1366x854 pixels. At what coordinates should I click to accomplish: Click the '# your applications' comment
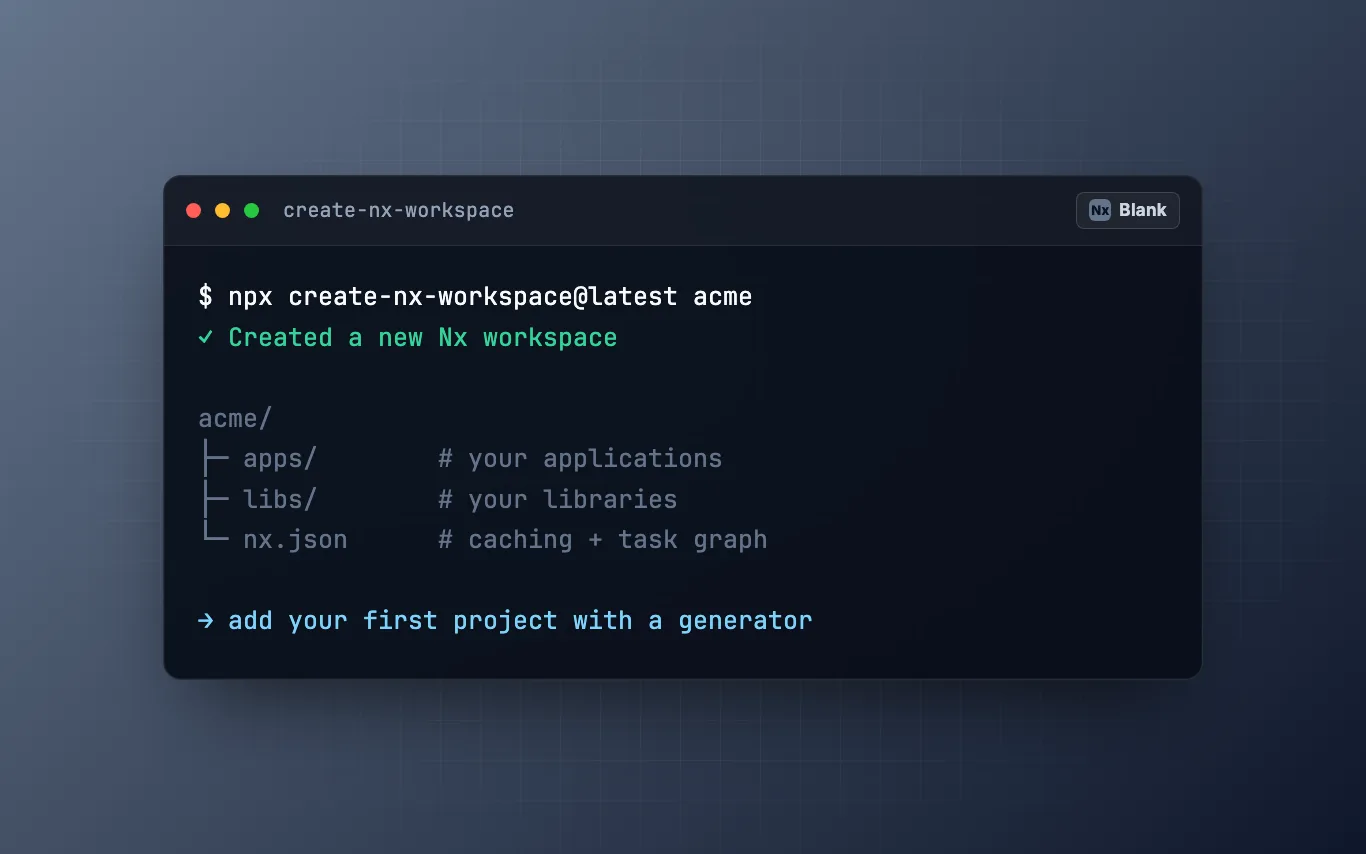pyautogui.click(x=580, y=459)
